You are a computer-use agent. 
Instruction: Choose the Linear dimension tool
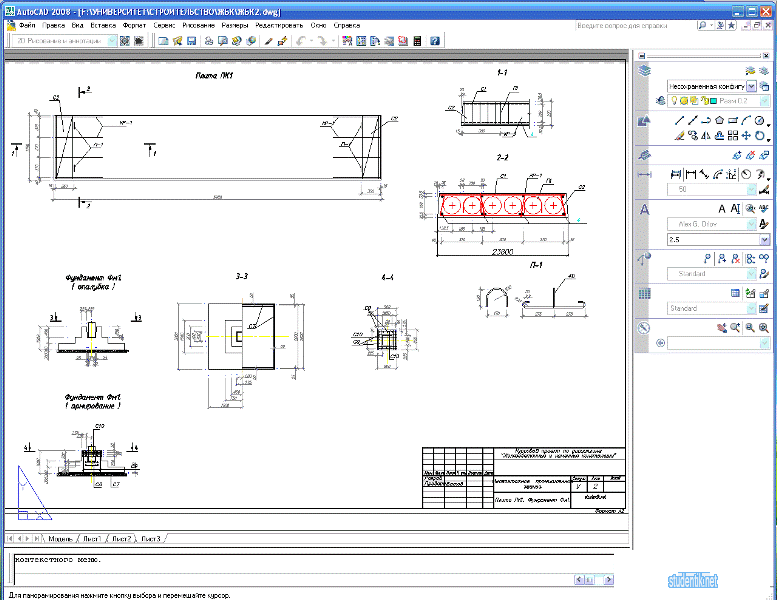point(691,174)
